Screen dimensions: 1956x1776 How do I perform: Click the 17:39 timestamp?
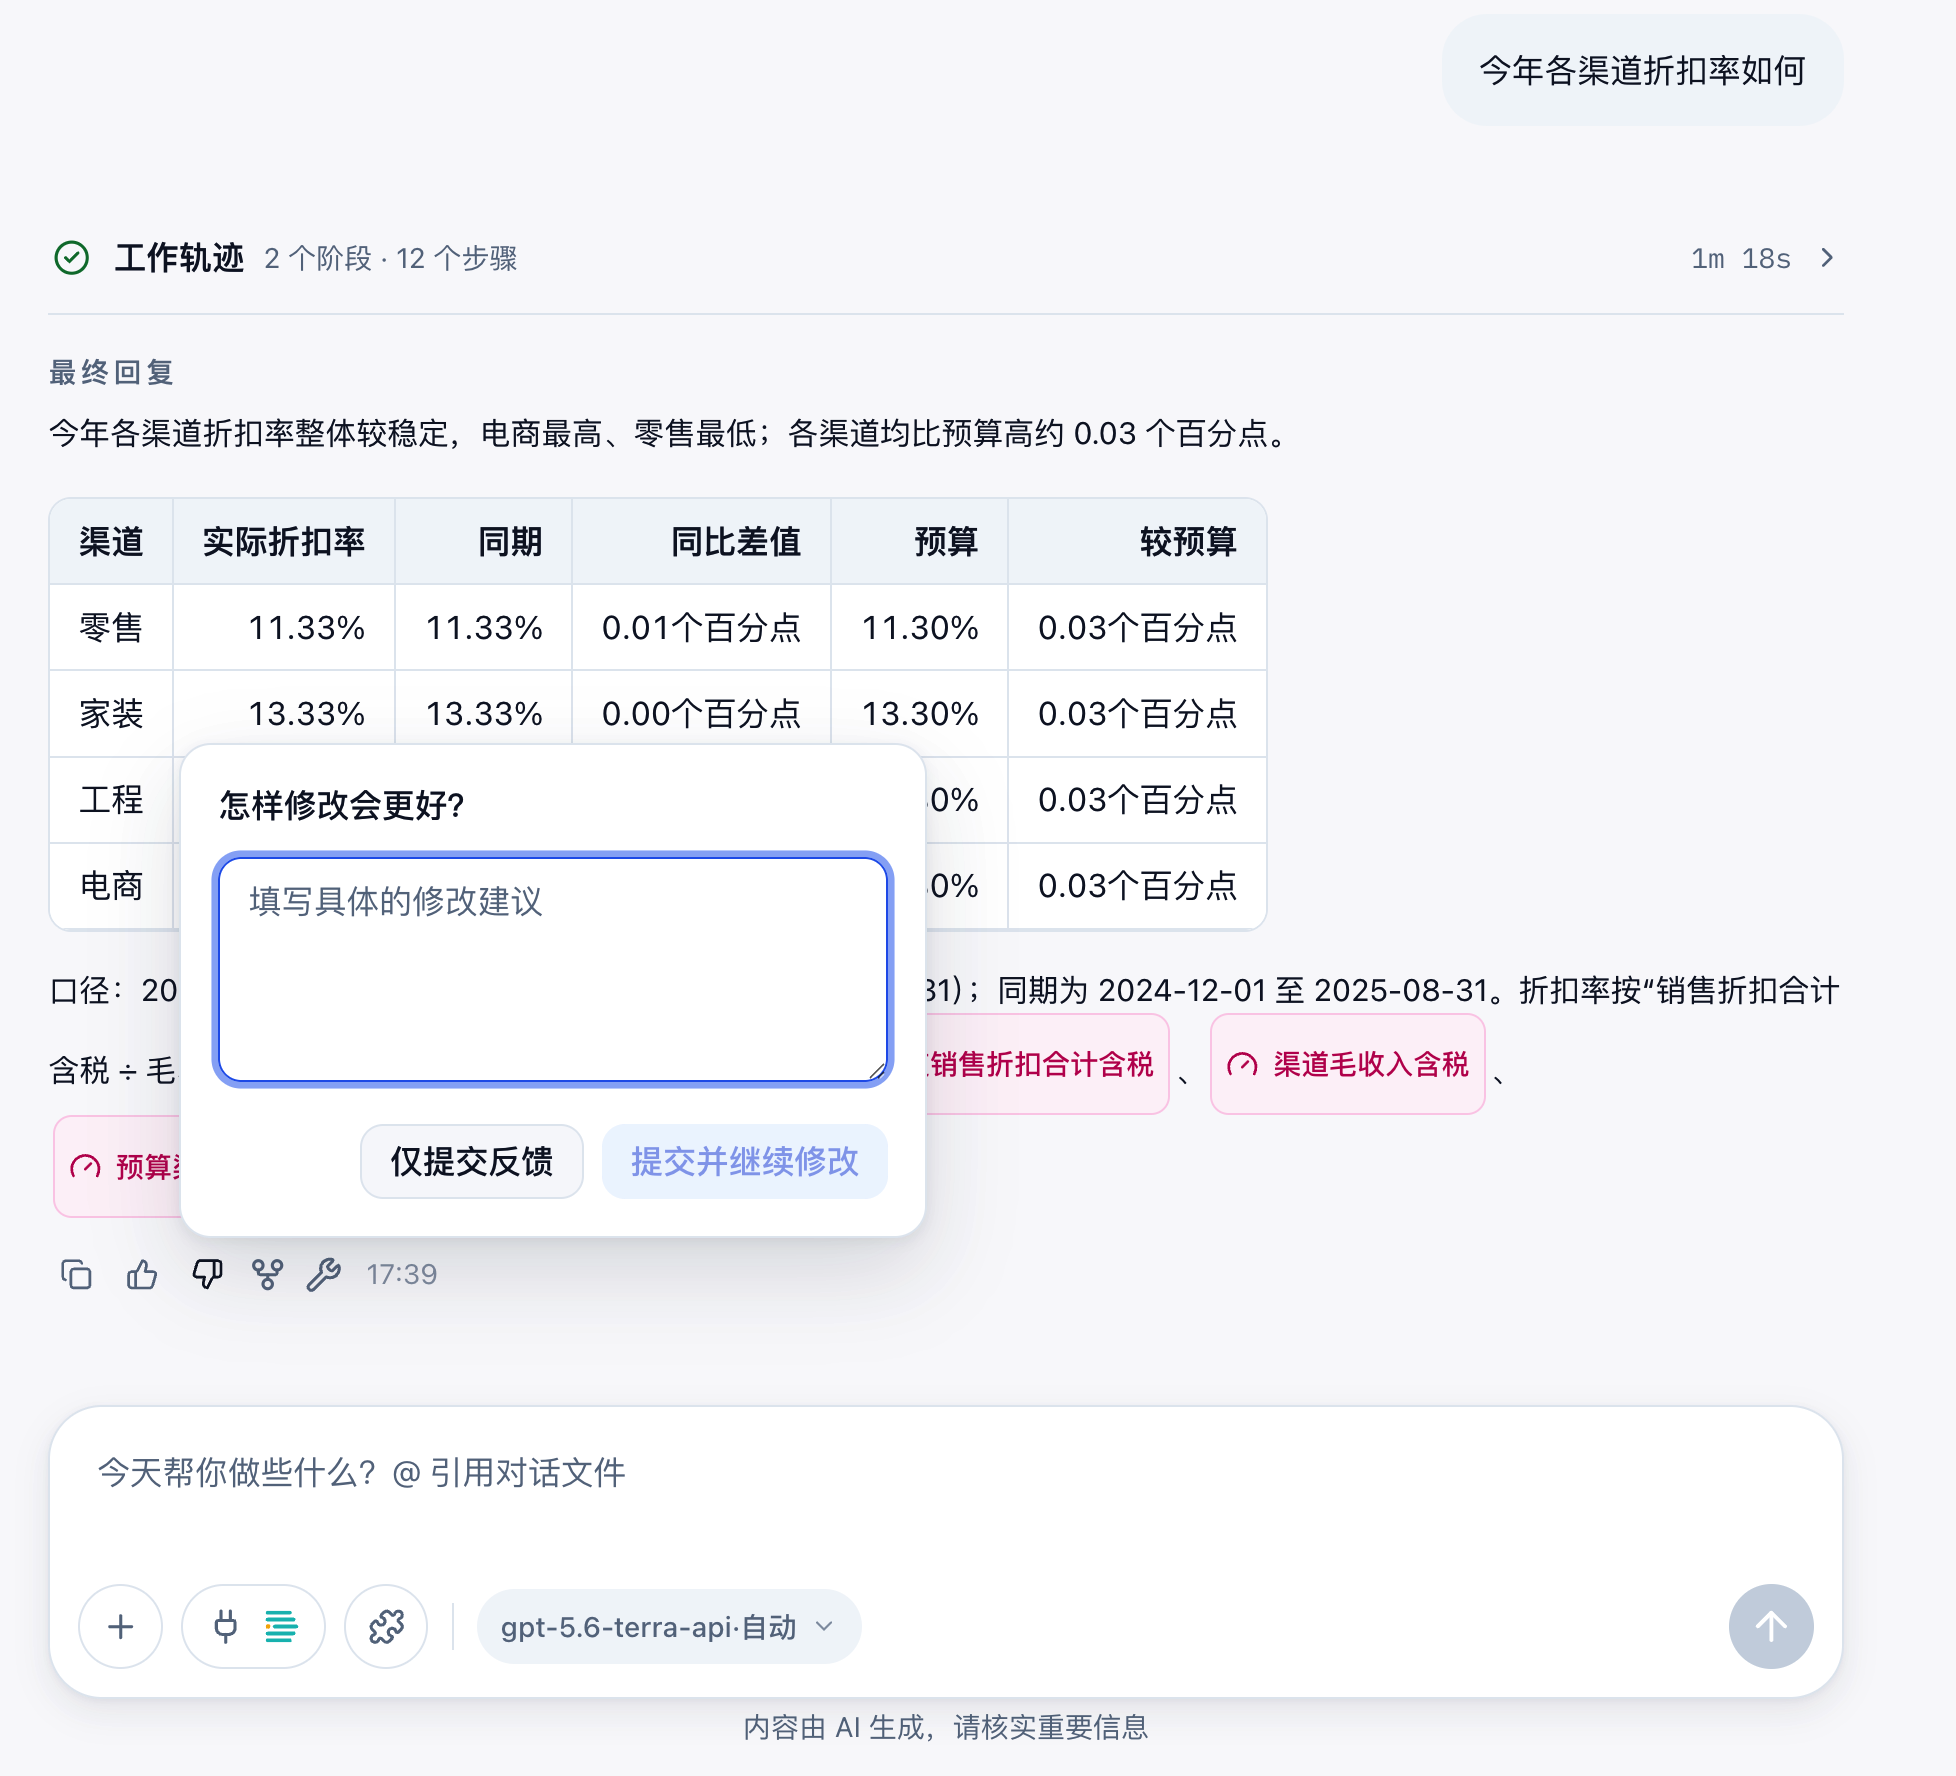click(x=401, y=1274)
